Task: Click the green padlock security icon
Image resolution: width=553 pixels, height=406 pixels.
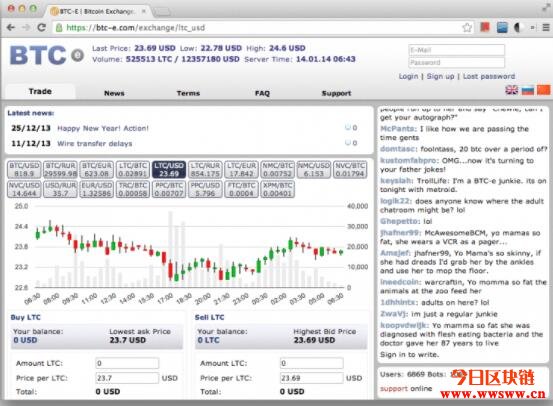Action: point(59,28)
